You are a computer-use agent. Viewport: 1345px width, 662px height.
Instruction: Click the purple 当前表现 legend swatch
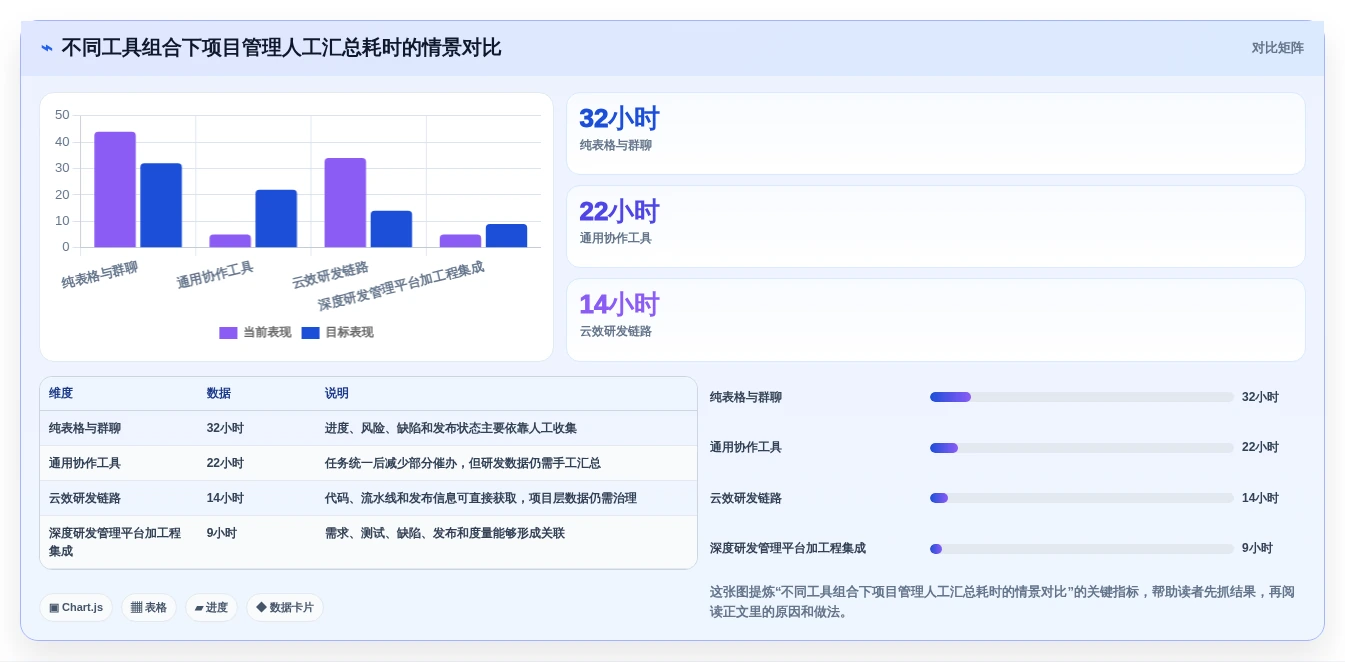tap(228, 333)
